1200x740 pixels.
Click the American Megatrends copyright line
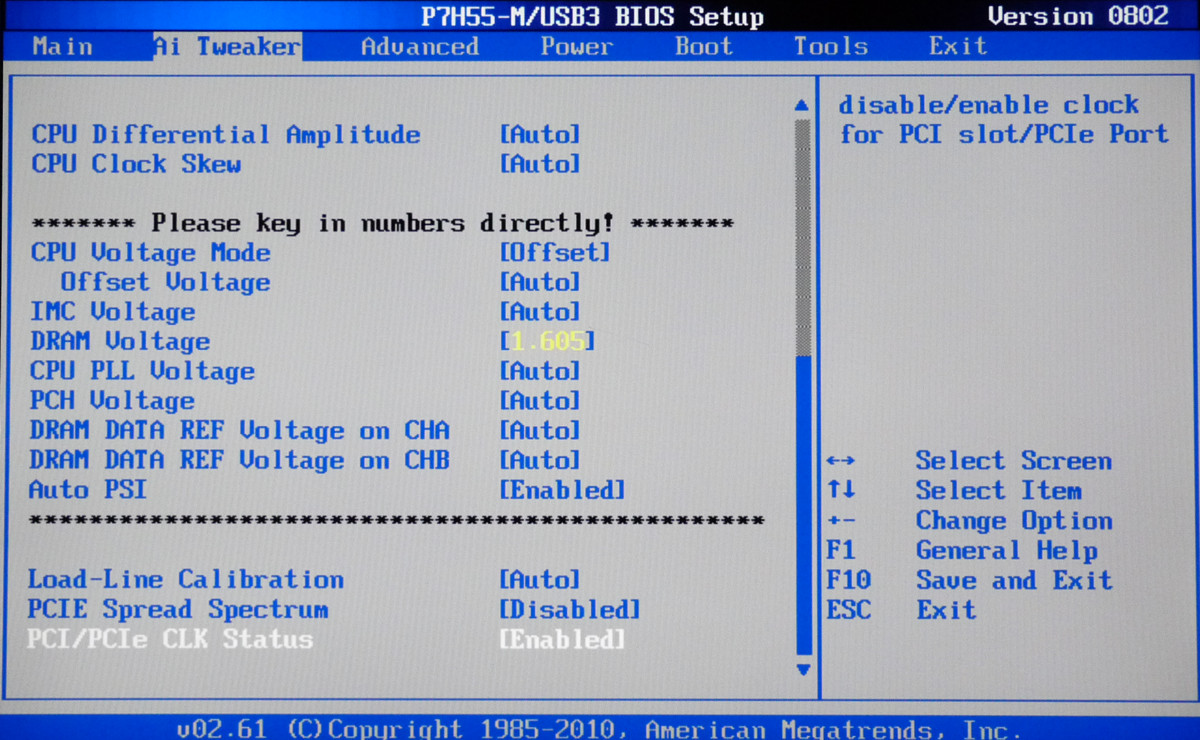[600, 729]
